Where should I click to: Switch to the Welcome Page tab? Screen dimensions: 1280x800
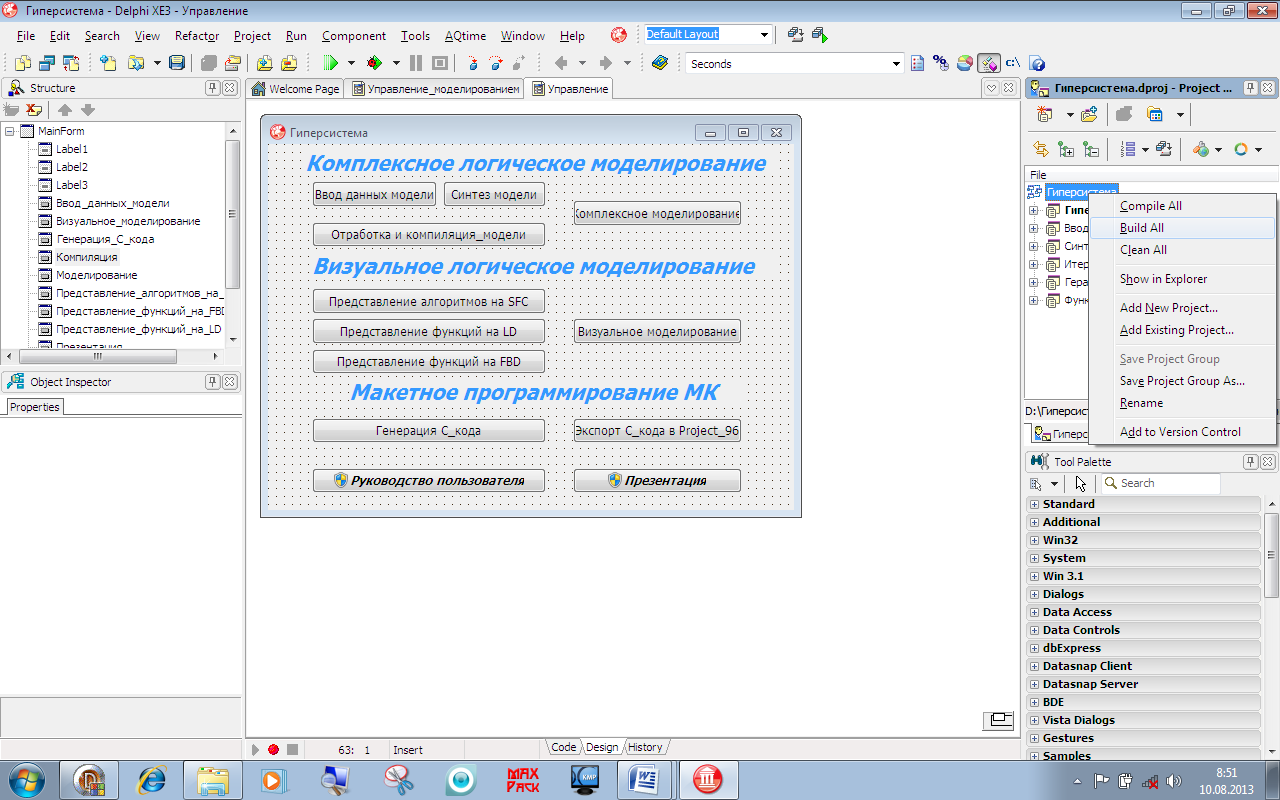coord(295,89)
